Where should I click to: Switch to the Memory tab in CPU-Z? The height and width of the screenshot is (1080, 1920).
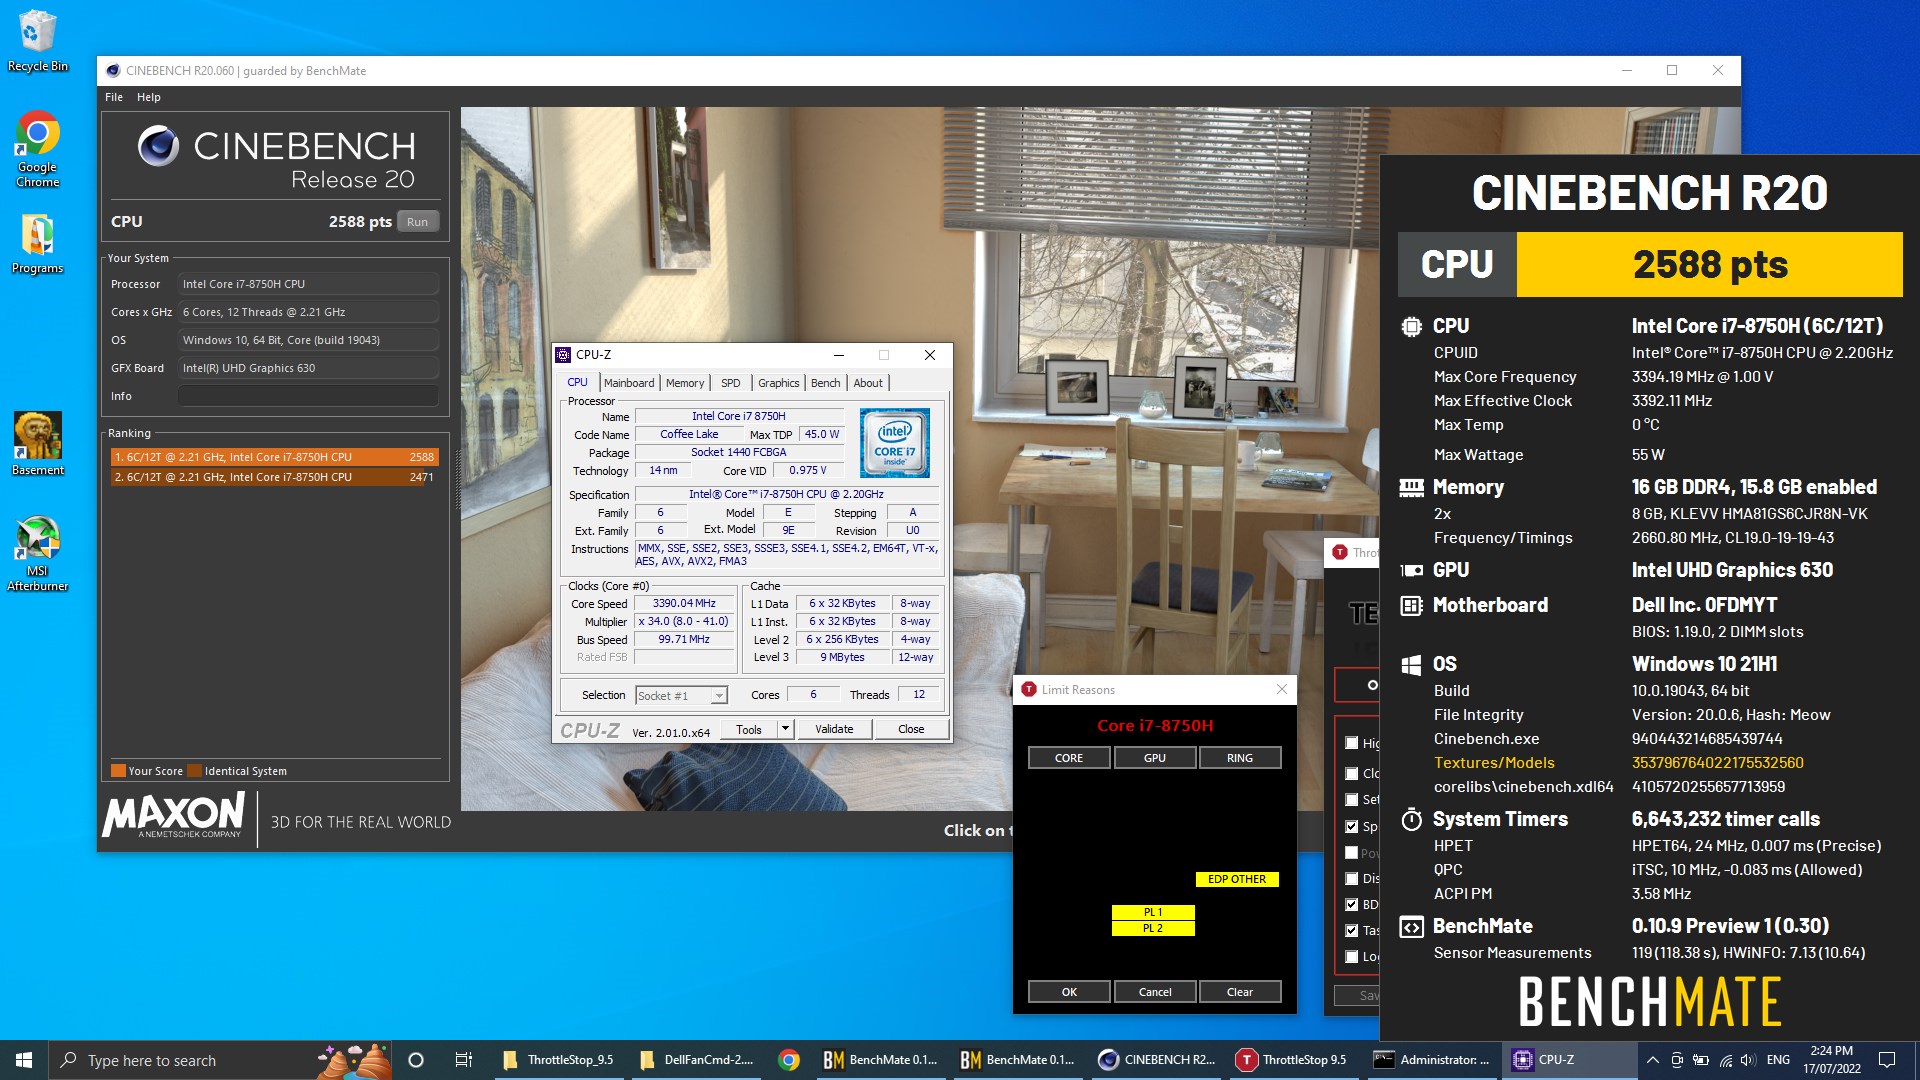[685, 383]
